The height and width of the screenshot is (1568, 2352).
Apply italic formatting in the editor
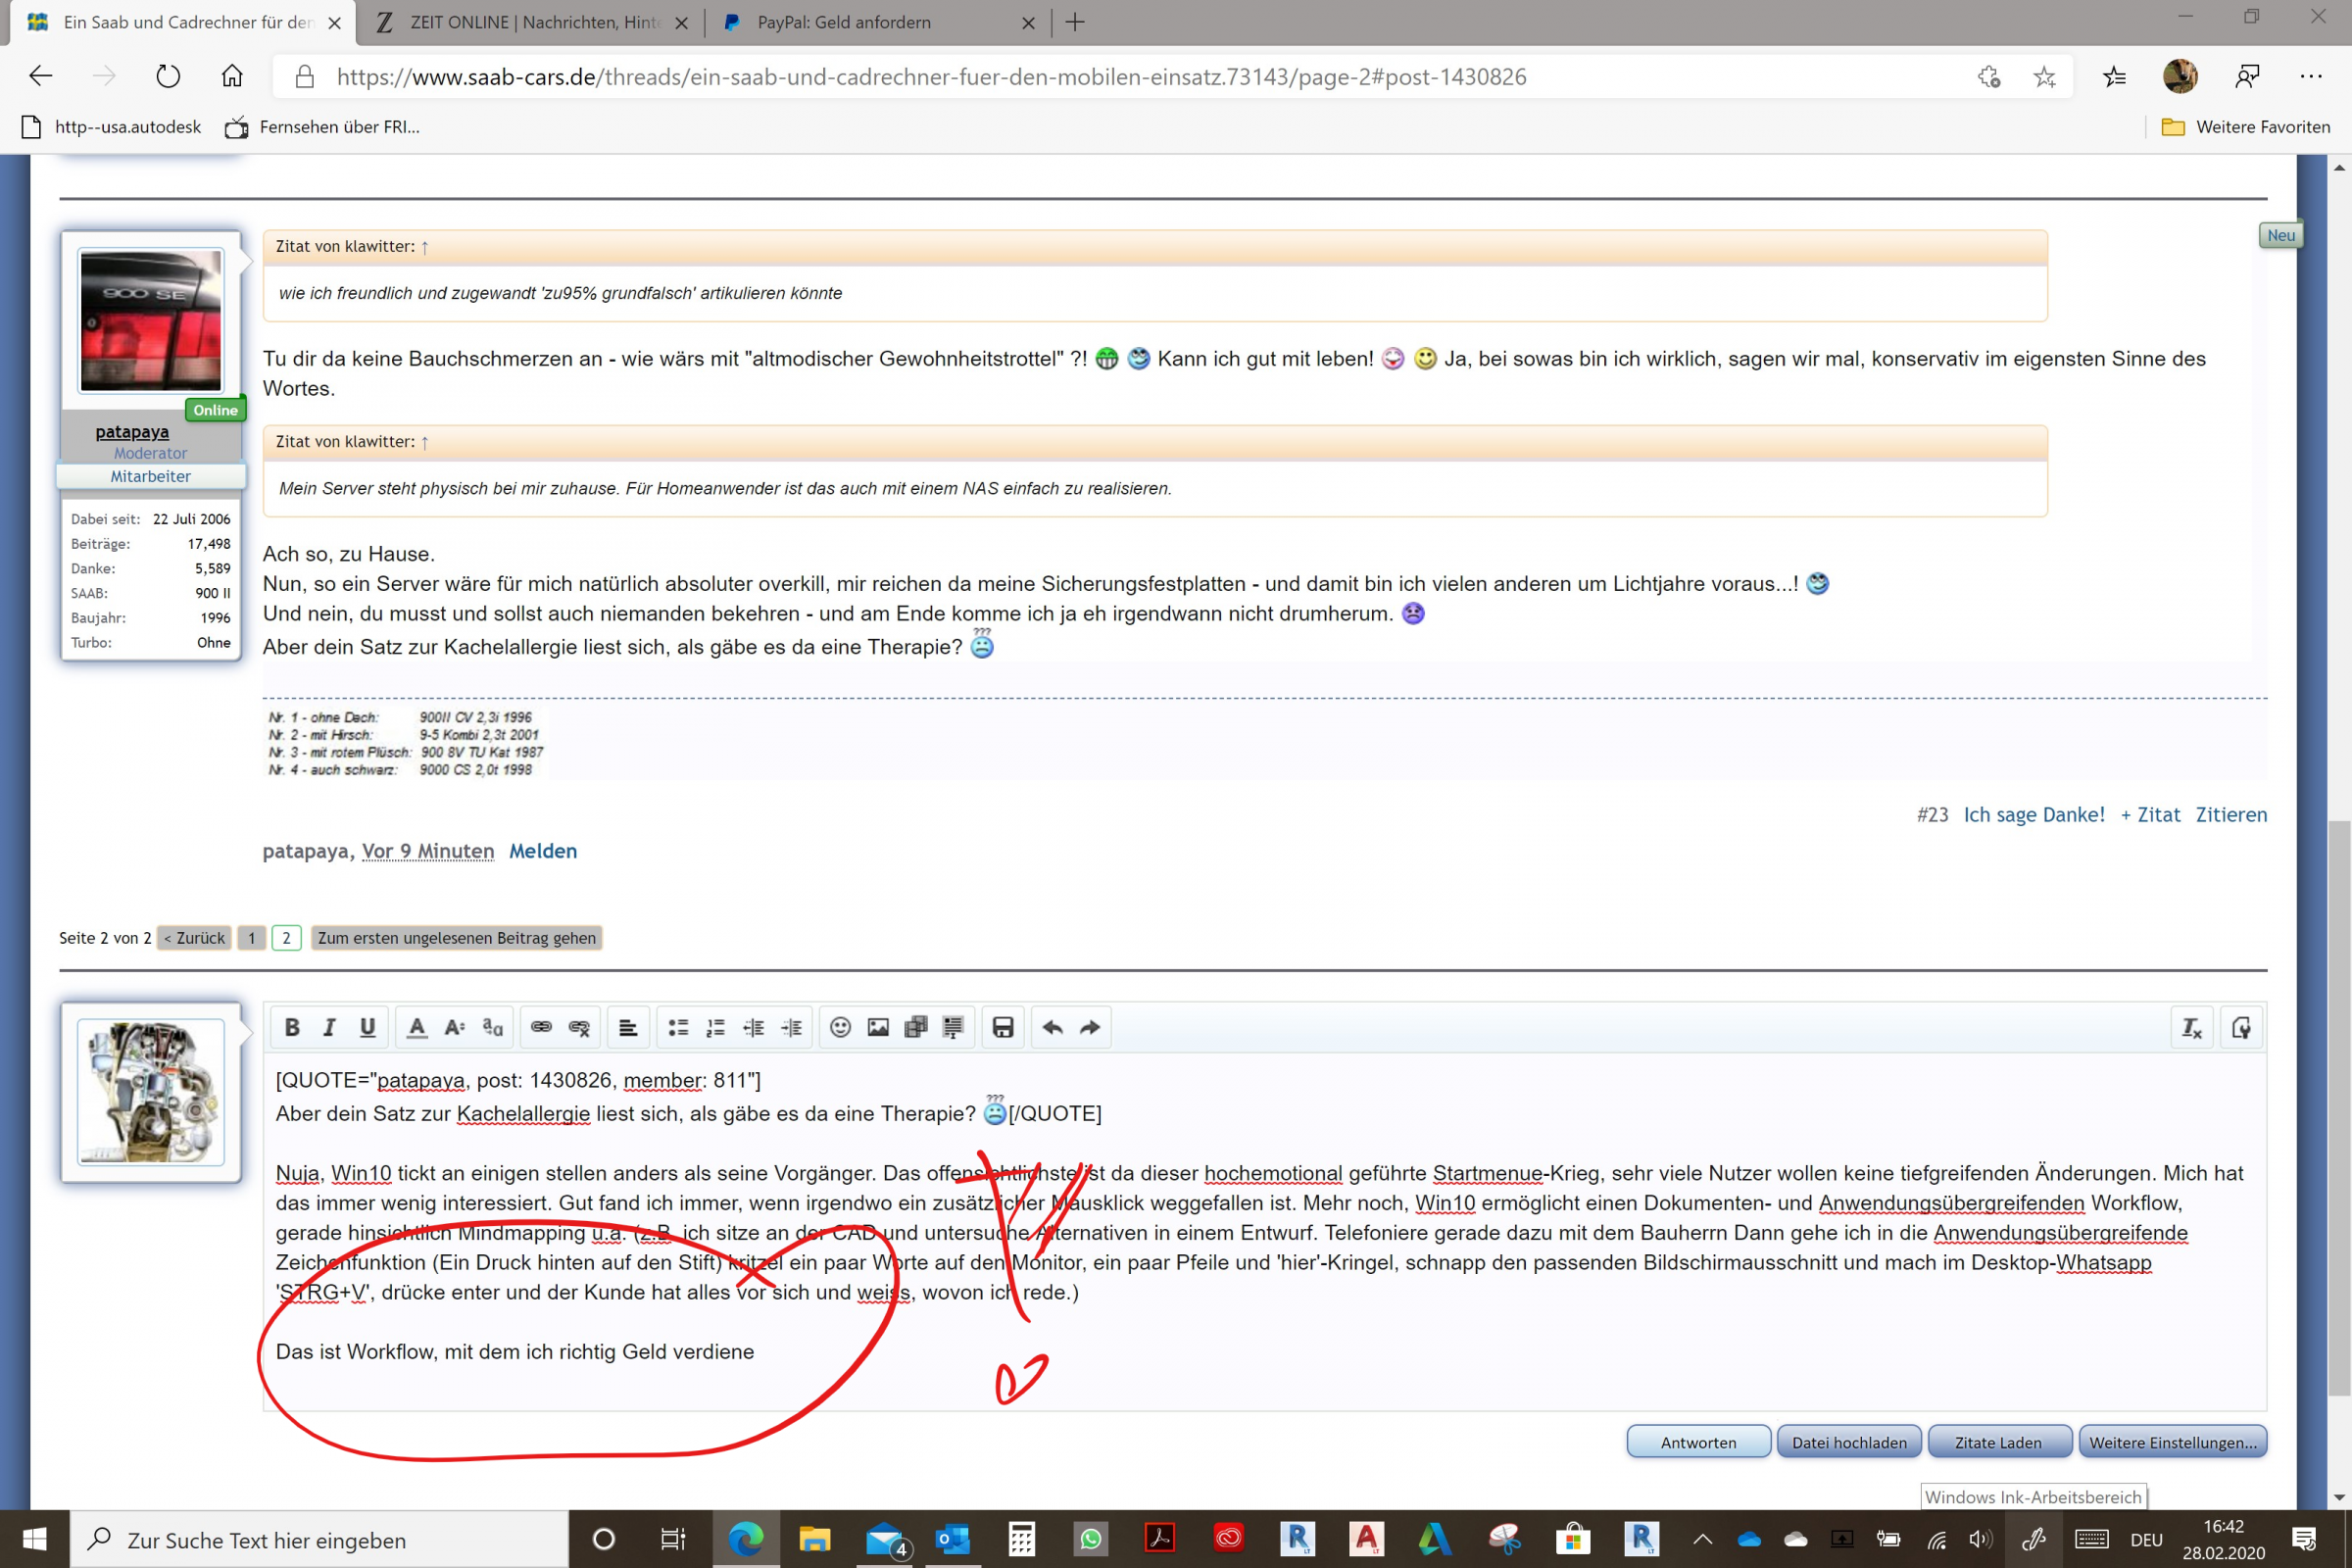tap(329, 1027)
